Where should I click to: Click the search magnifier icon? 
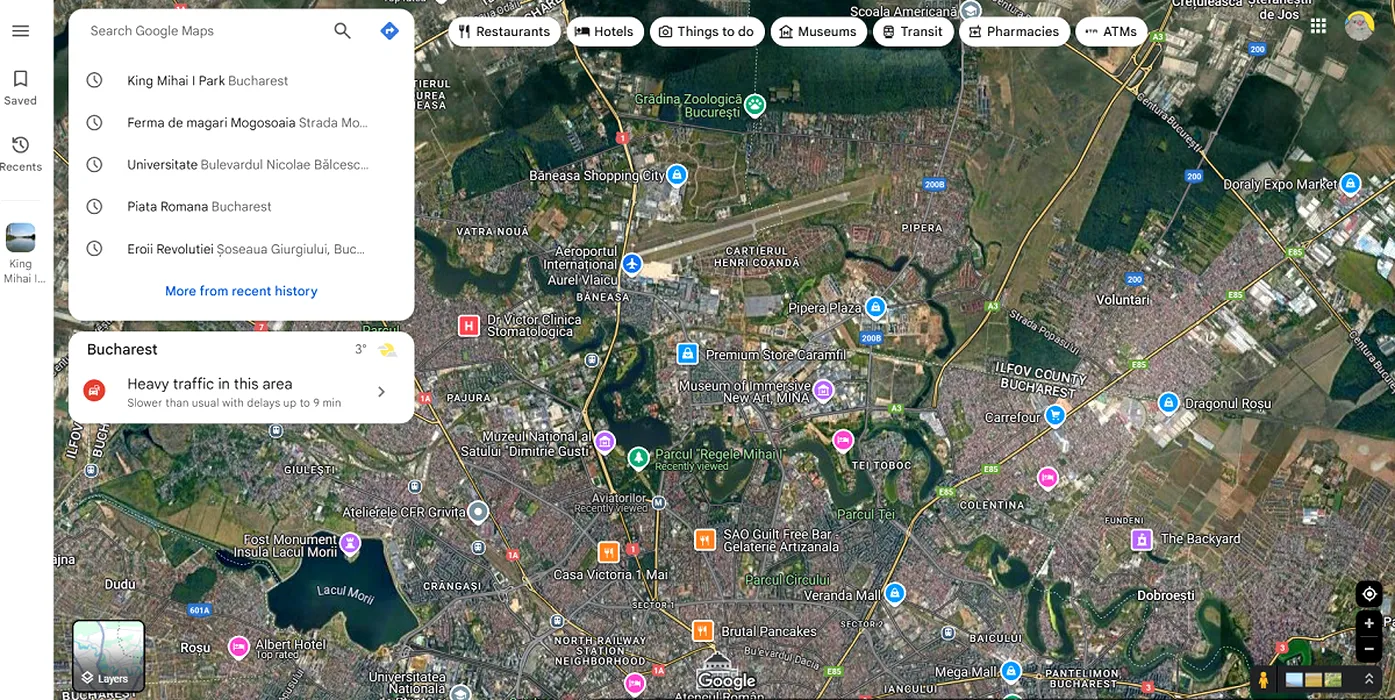(x=343, y=31)
